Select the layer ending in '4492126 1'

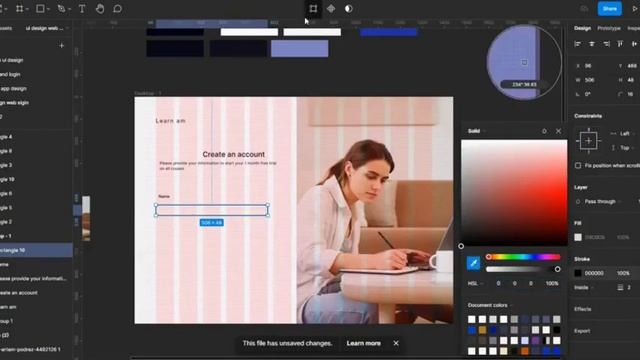(30, 349)
